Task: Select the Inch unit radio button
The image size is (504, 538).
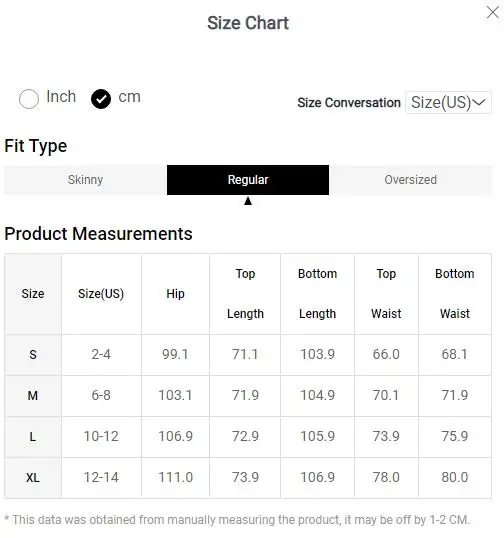Action: tap(29, 99)
